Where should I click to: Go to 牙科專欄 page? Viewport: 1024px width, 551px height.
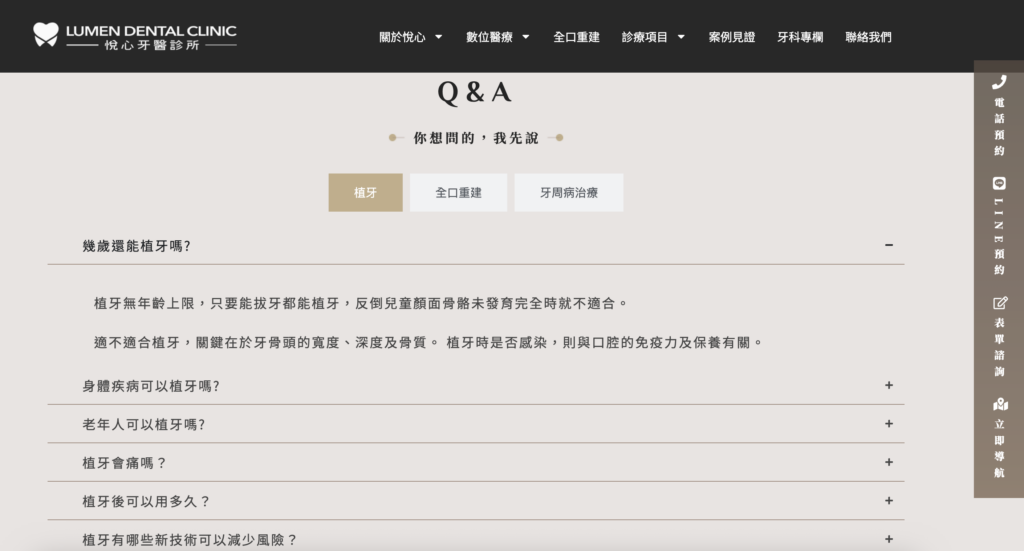[800, 37]
